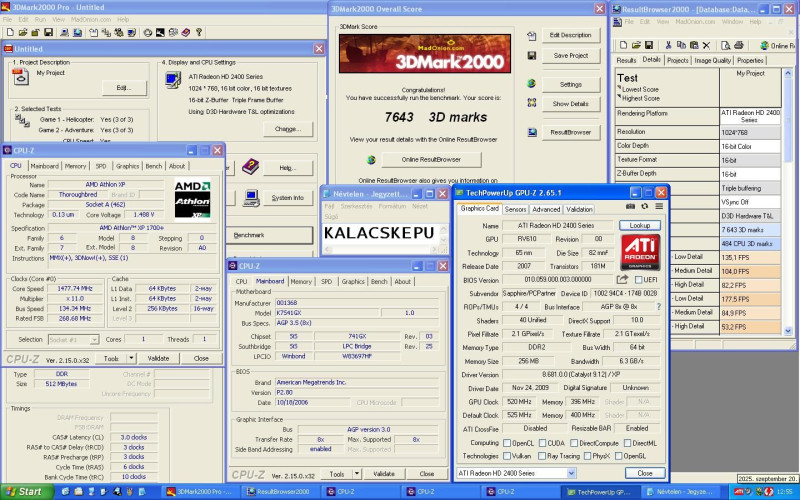The width and height of the screenshot is (800, 500).
Task: Switch to Image Quality tab in ResultBrowser2000
Action: [712, 60]
